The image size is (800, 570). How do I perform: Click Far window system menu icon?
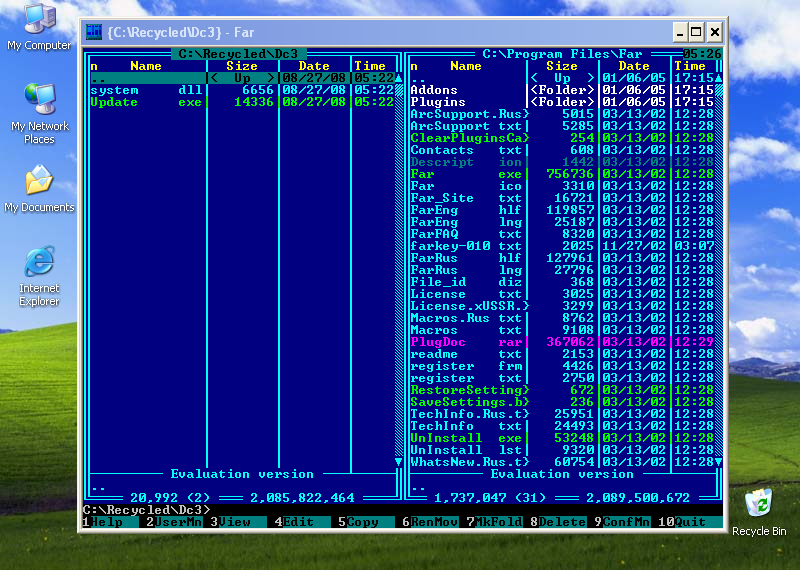point(93,32)
